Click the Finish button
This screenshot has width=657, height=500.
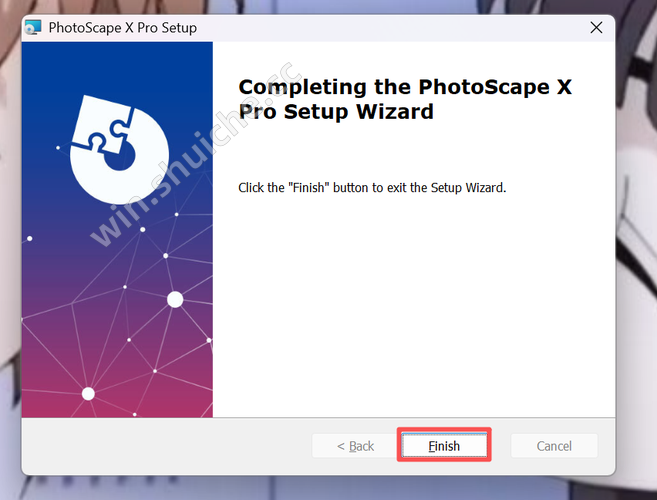coord(444,446)
